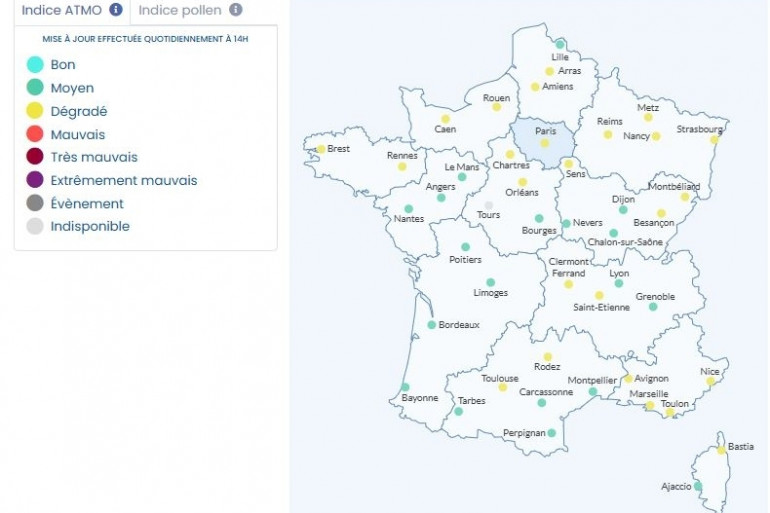770x513 pixels.
Task: Click the info icon beside Indice ATMO
Action: (116, 10)
